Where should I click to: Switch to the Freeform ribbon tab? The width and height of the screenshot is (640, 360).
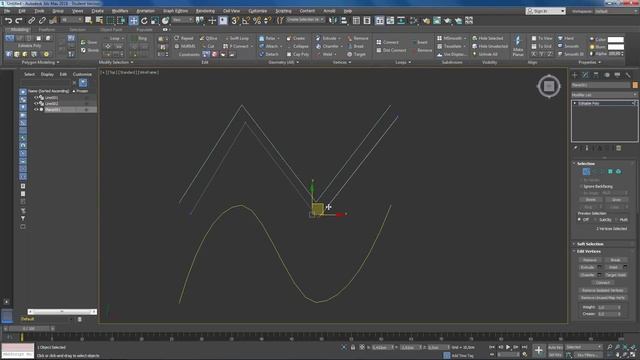(x=47, y=30)
